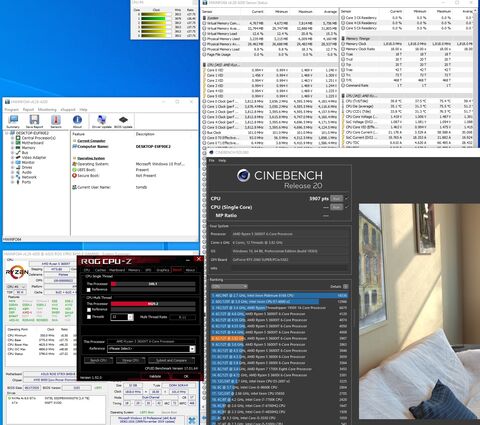The height and width of the screenshot is (425, 480).
Task: Click the Save Report floppy icon
Action: click(x=34, y=121)
